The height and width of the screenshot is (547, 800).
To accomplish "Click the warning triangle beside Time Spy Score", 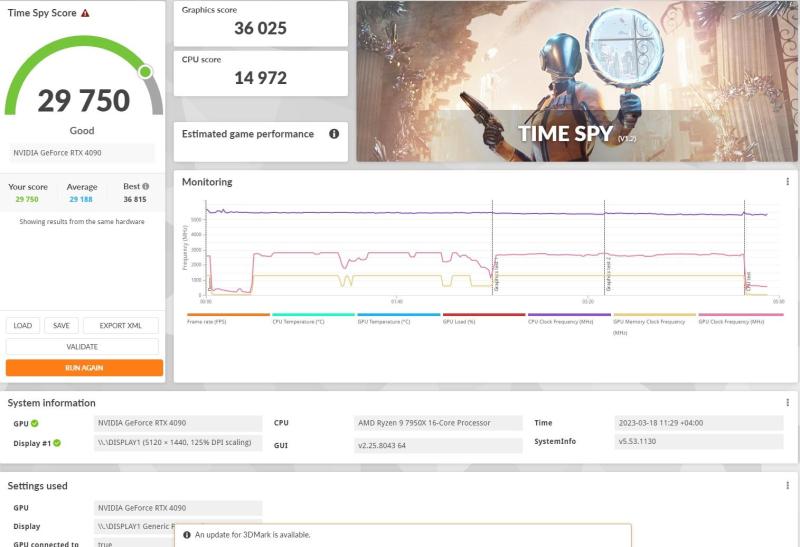I will (85, 14).
